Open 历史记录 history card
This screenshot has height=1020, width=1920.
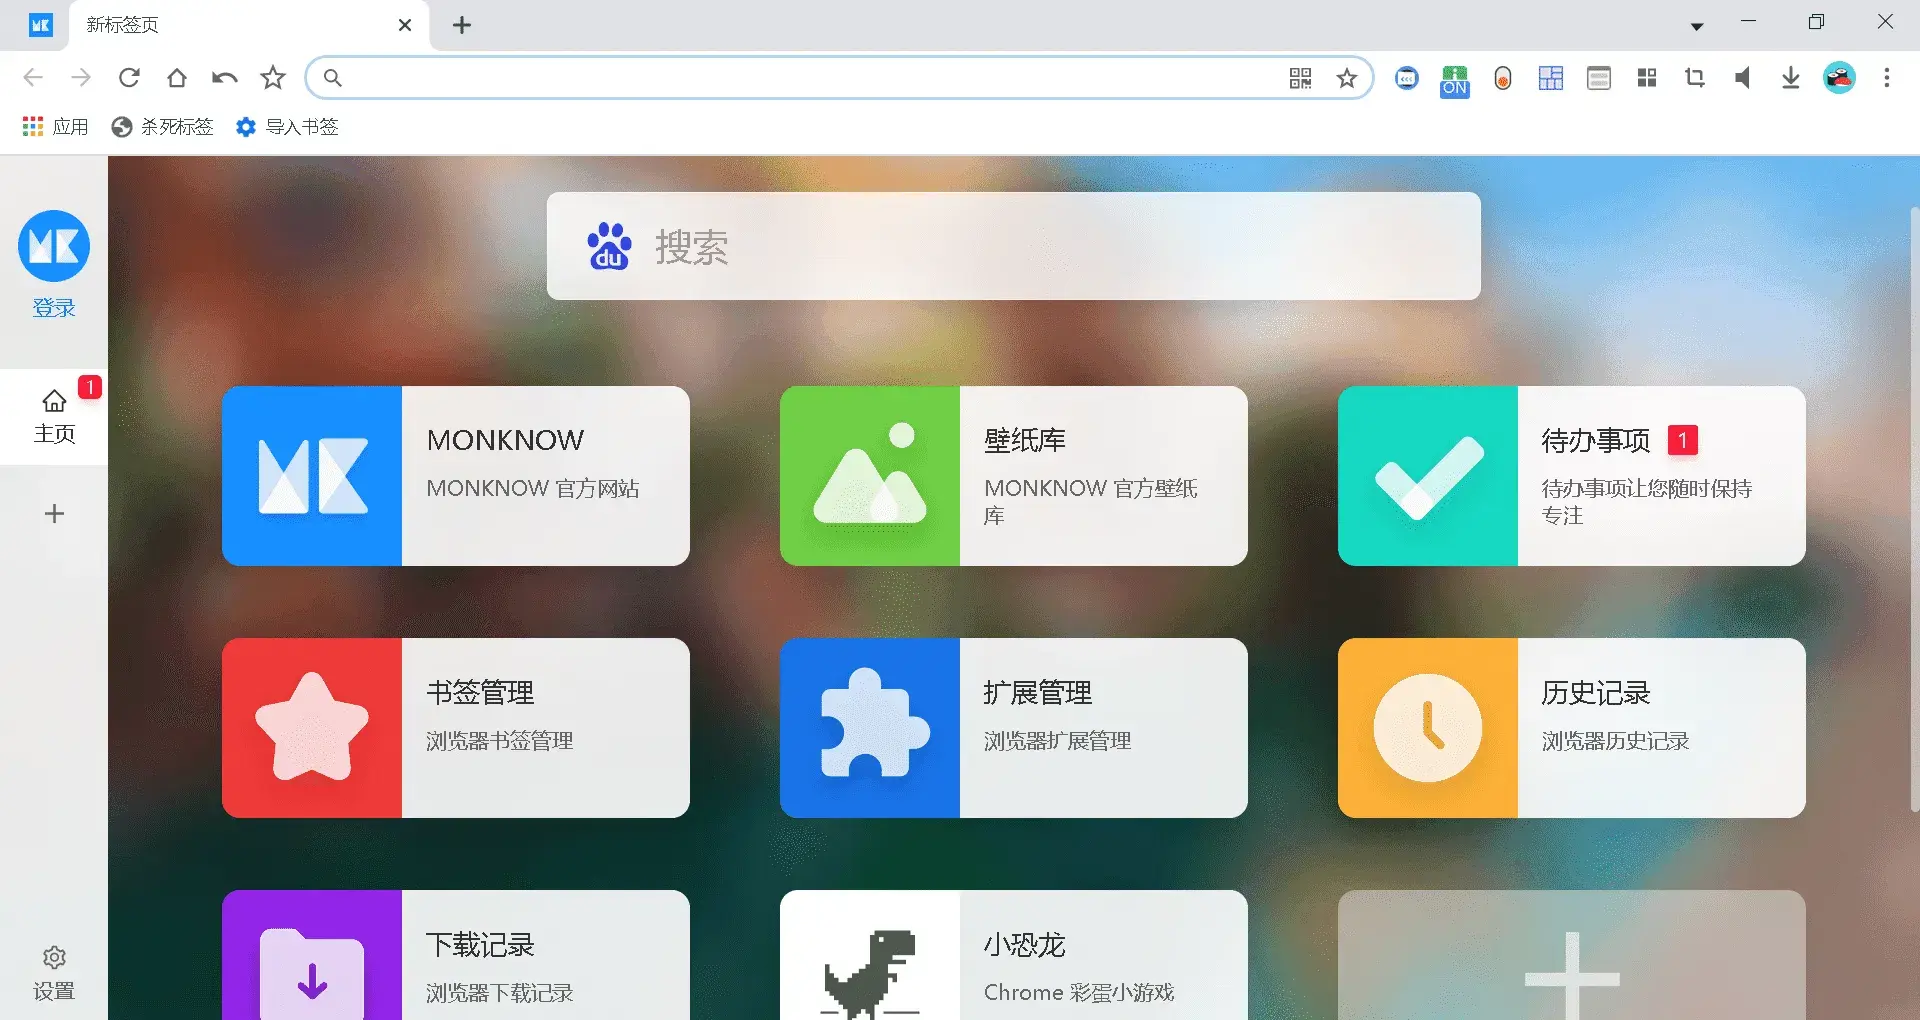[x=1572, y=728]
